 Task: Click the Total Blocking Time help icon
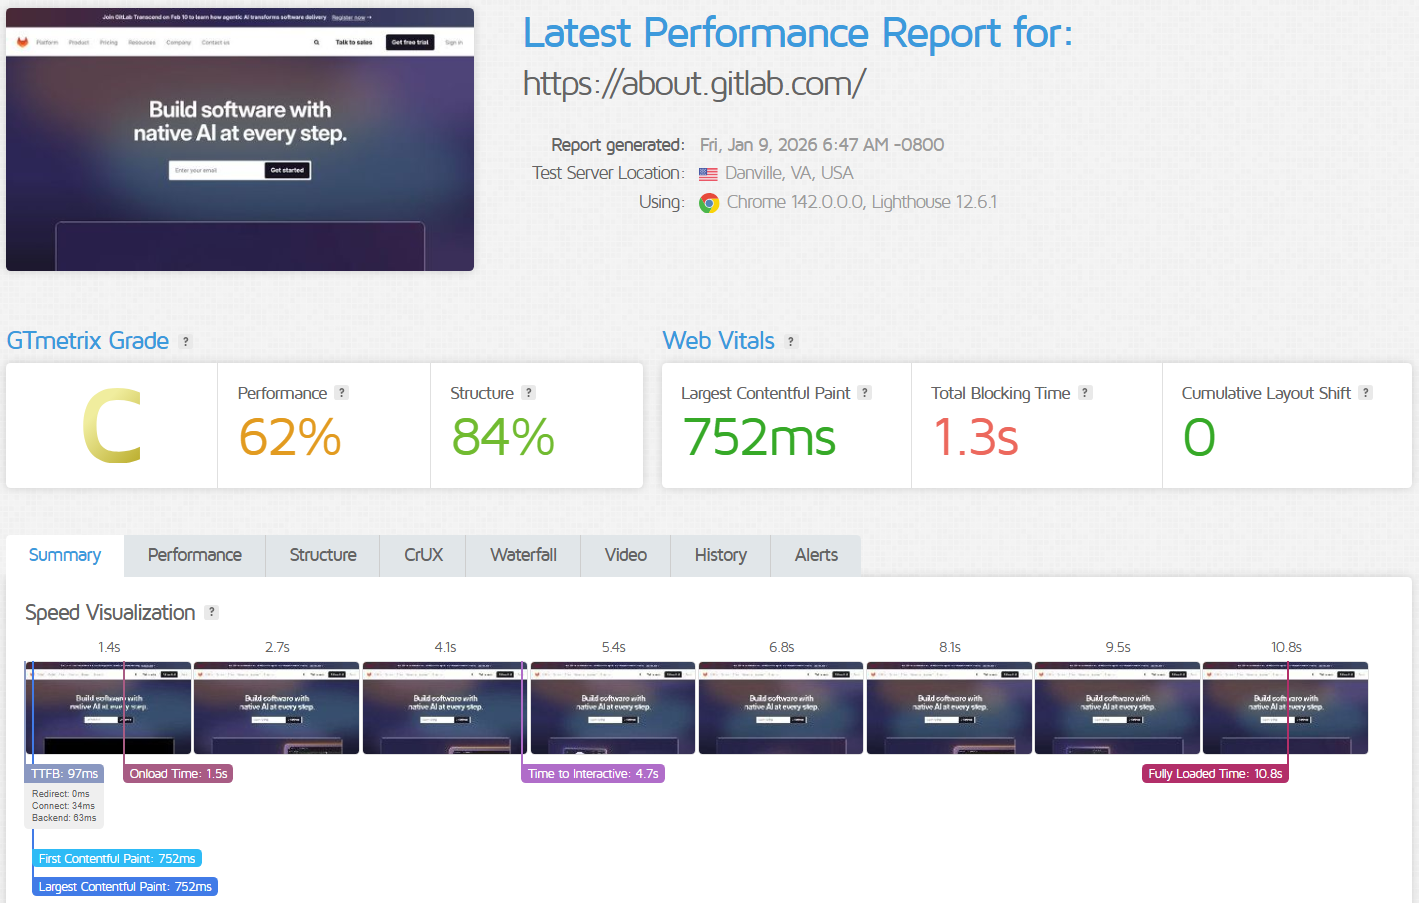1085,393
